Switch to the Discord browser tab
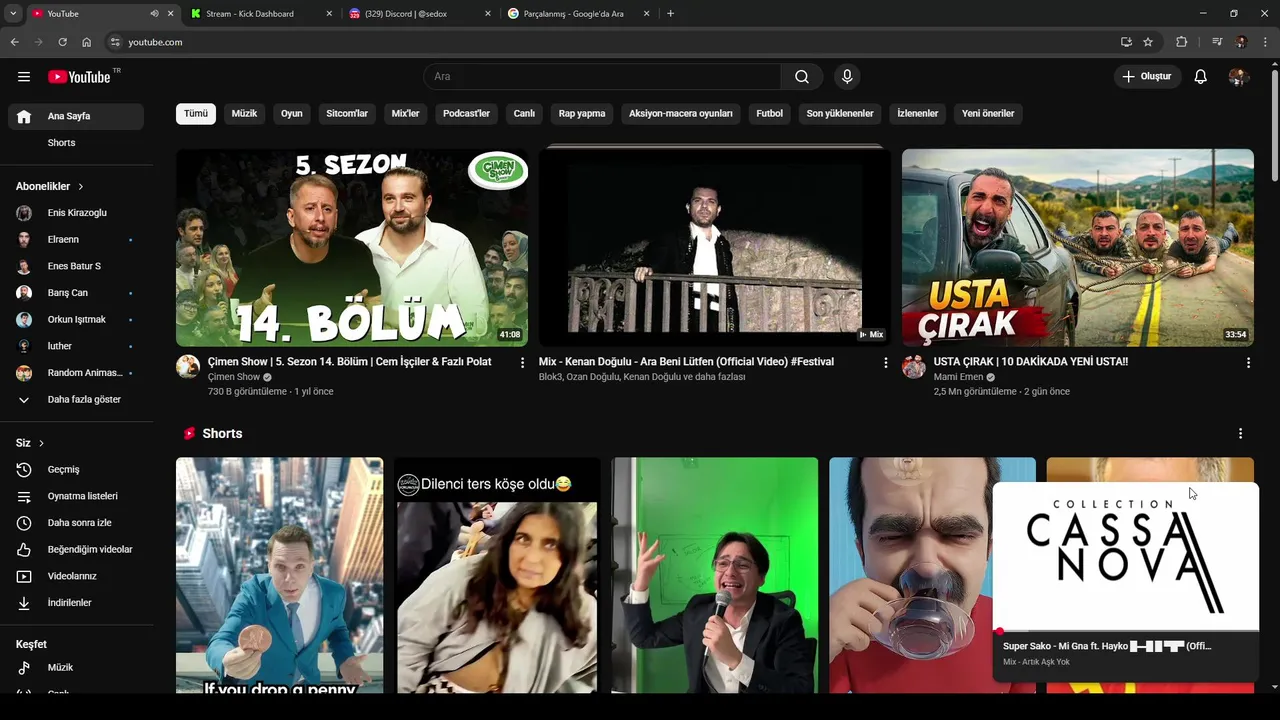The height and width of the screenshot is (720, 1280). pos(420,14)
